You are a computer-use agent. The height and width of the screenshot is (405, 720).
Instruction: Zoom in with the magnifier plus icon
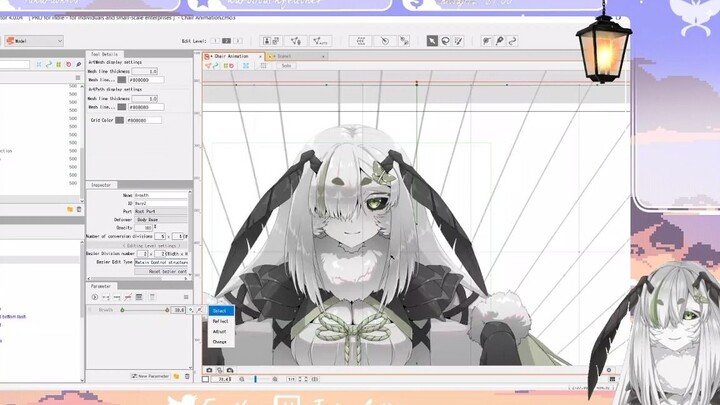(275, 379)
